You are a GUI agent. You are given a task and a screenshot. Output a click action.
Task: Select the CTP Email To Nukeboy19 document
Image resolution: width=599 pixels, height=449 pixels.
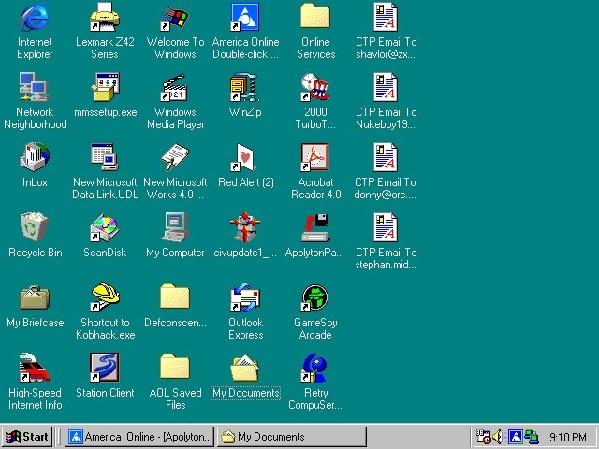pos(385,88)
